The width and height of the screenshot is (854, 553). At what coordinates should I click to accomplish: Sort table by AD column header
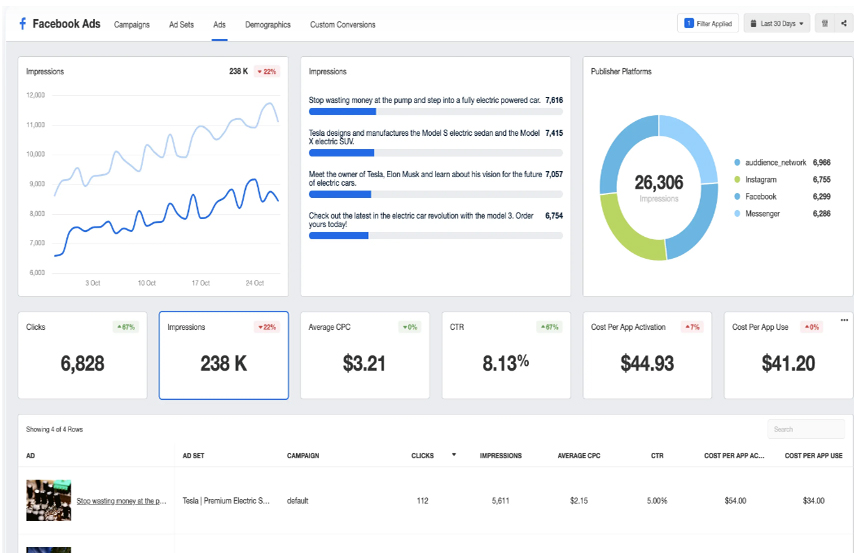pyautogui.click(x=30, y=455)
